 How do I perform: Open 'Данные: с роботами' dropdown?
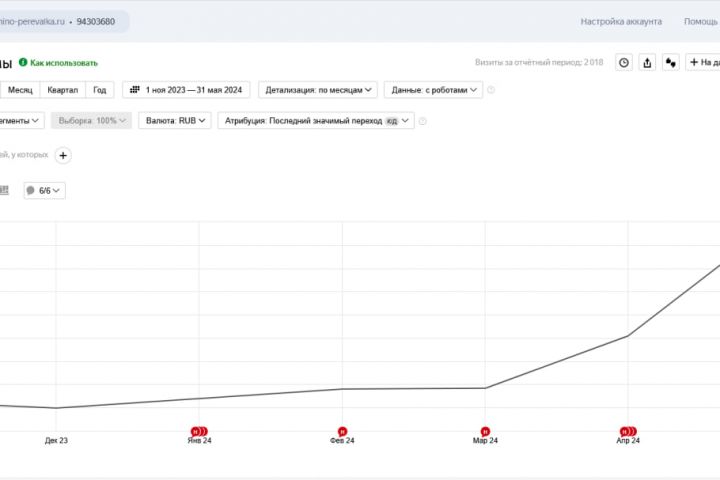pyautogui.click(x=433, y=90)
